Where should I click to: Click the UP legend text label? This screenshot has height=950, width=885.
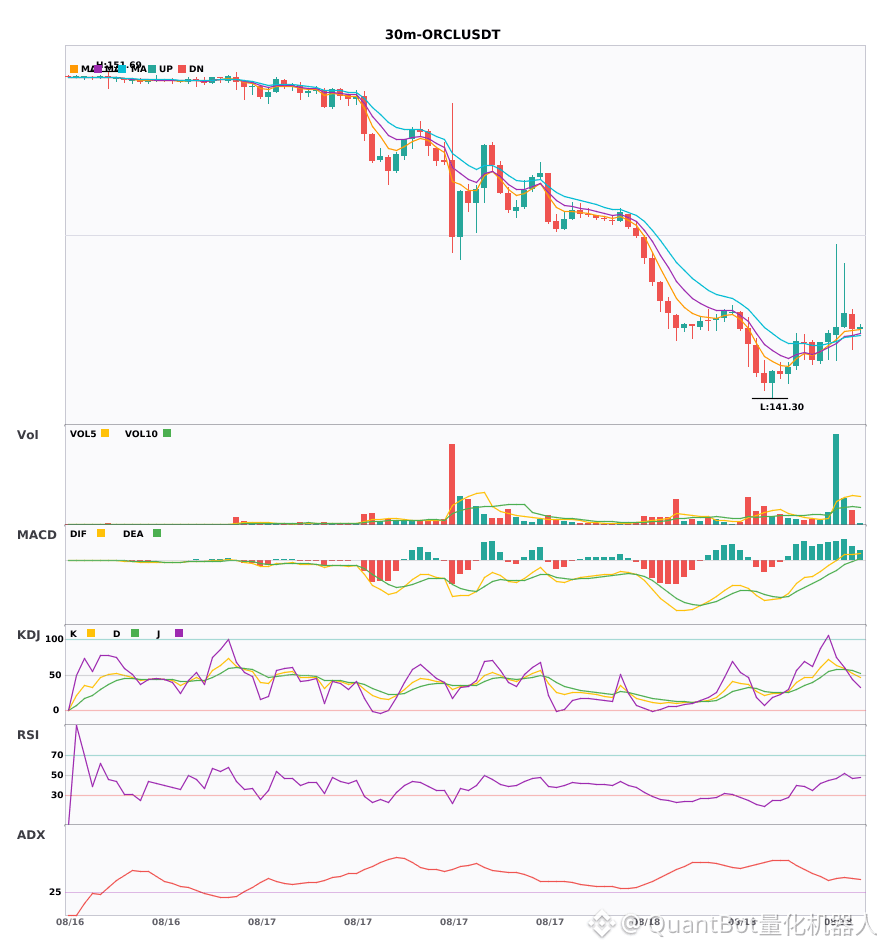coord(166,69)
